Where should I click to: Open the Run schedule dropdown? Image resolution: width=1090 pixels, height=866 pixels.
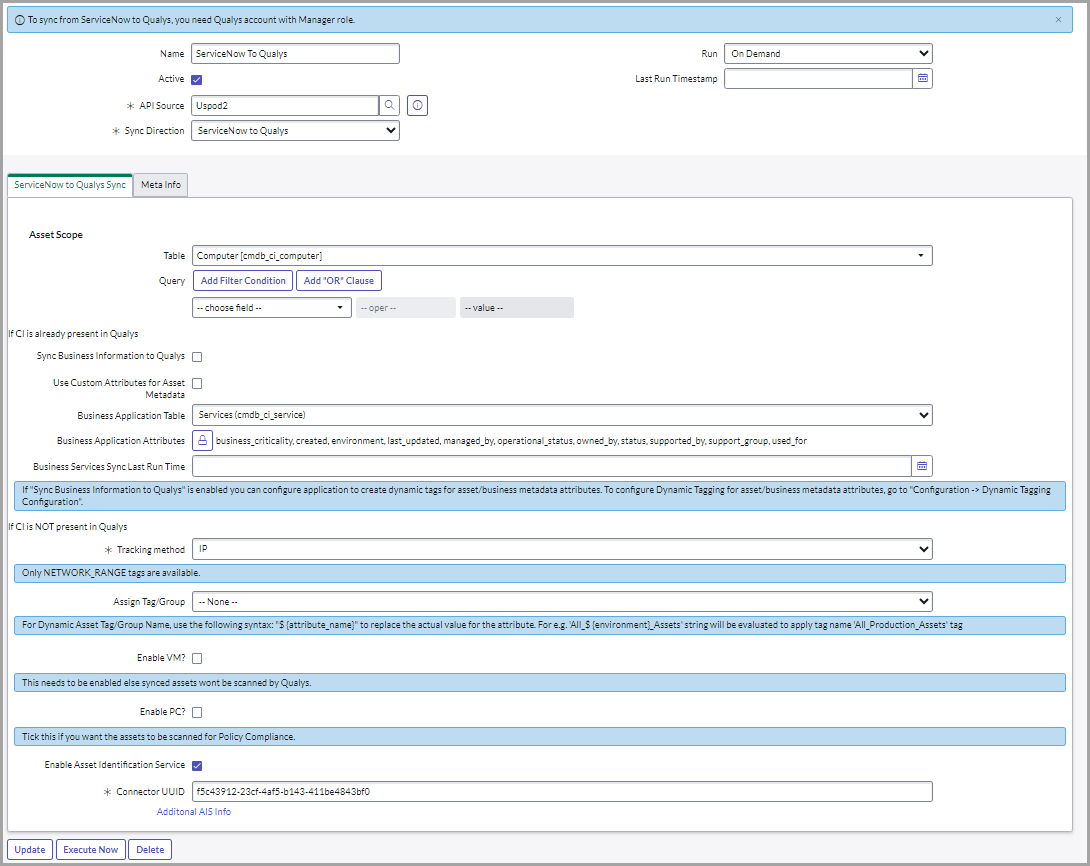(x=828, y=53)
